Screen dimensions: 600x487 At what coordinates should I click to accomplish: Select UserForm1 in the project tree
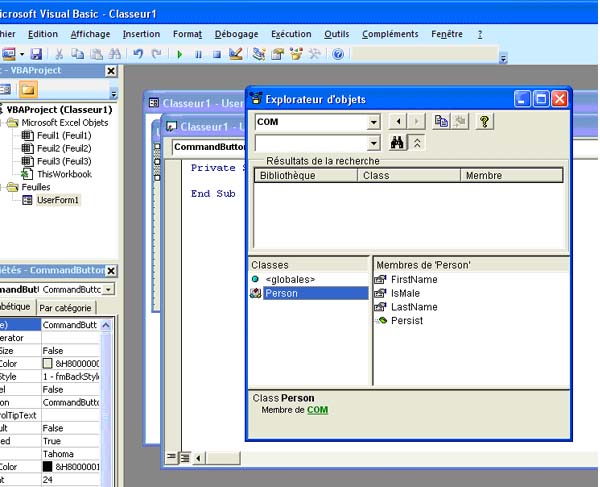pyautogui.click(x=58, y=200)
